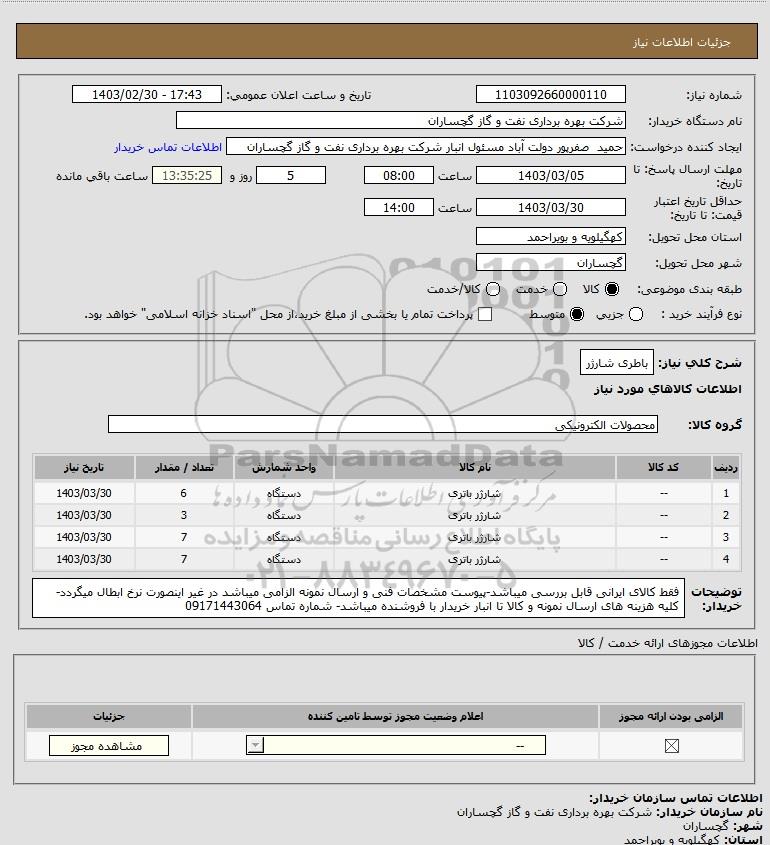Select row 1 item name شارژر باتری
770x845 pixels.
[475, 493]
